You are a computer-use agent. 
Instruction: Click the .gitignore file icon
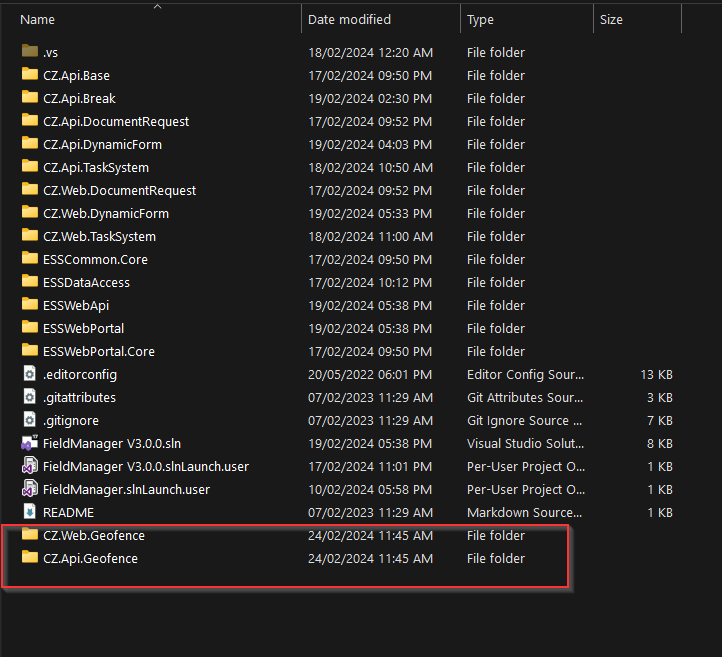[29, 419]
